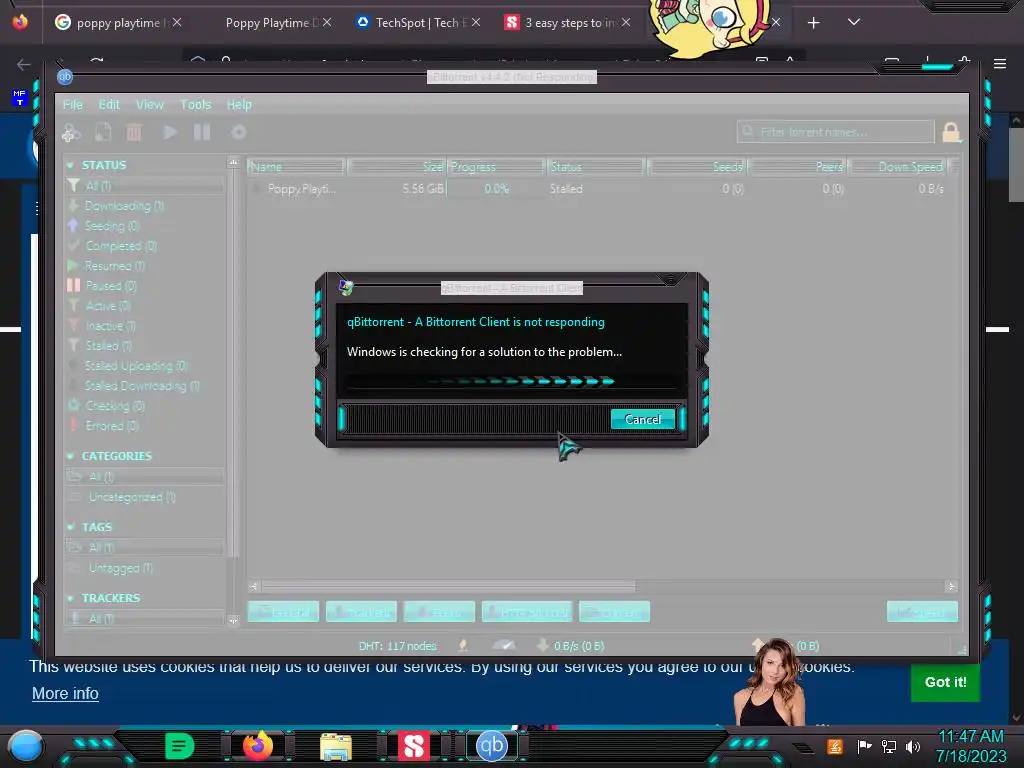Switch to the 'poppy playtime' Google tab

(118, 23)
